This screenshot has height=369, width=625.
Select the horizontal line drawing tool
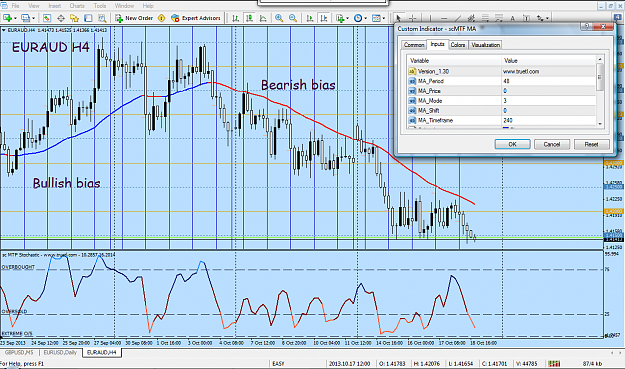pyautogui.click(x=444, y=18)
